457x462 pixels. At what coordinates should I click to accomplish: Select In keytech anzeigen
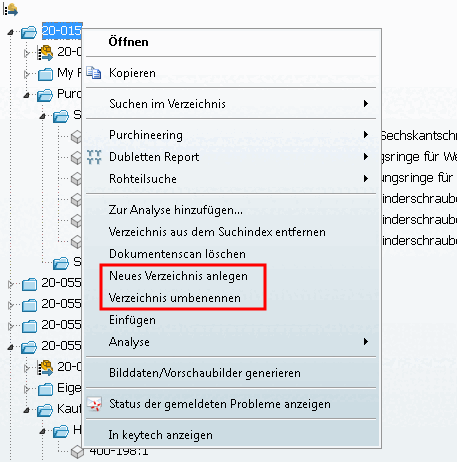(x=161, y=435)
